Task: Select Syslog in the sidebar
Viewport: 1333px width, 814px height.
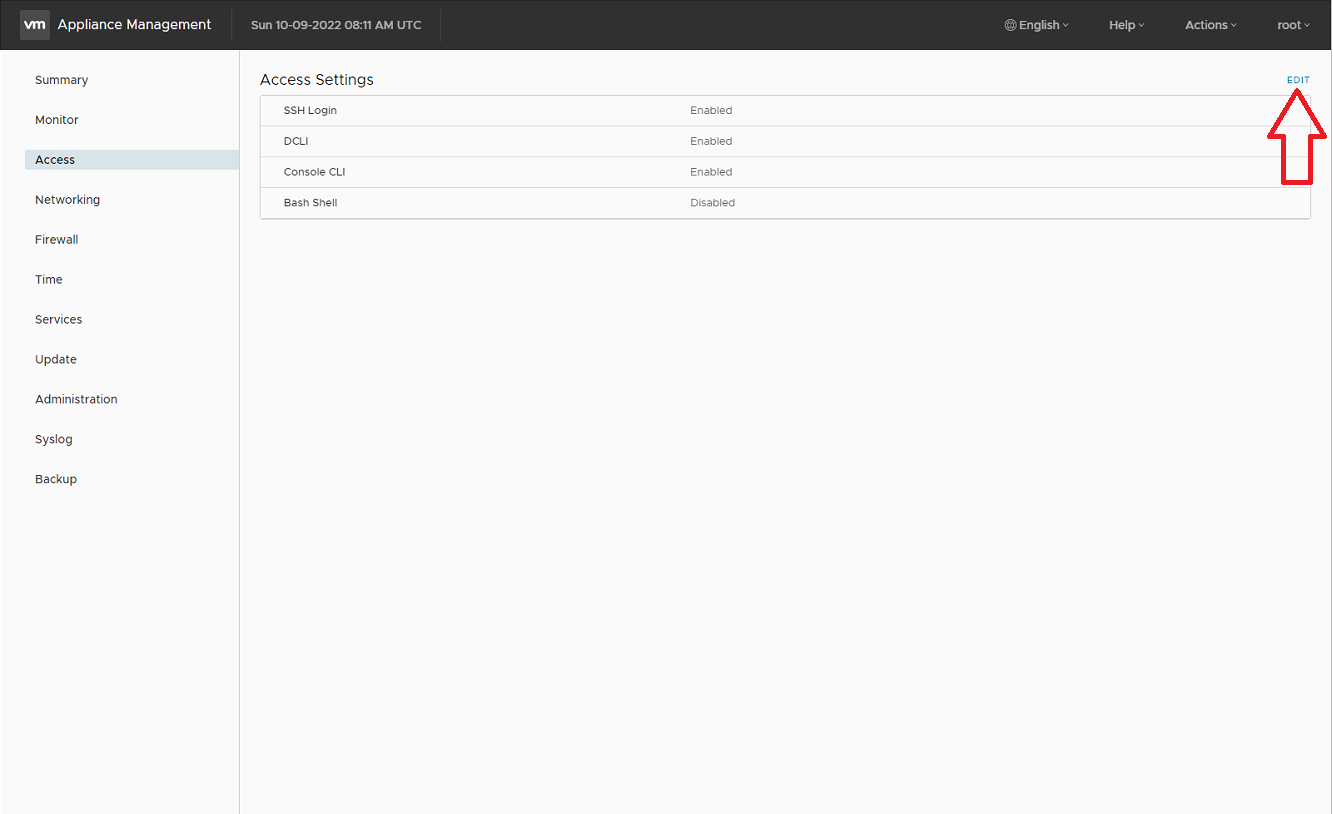Action: pyautogui.click(x=54, y=440)
